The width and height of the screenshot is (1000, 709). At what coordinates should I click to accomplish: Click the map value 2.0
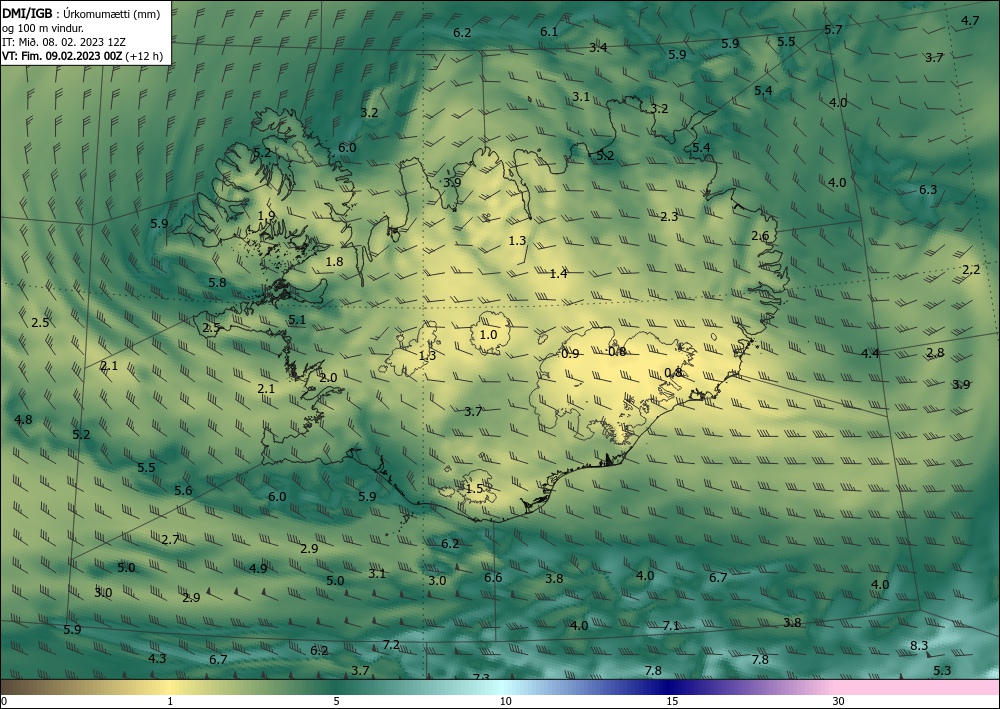(328, 377)
